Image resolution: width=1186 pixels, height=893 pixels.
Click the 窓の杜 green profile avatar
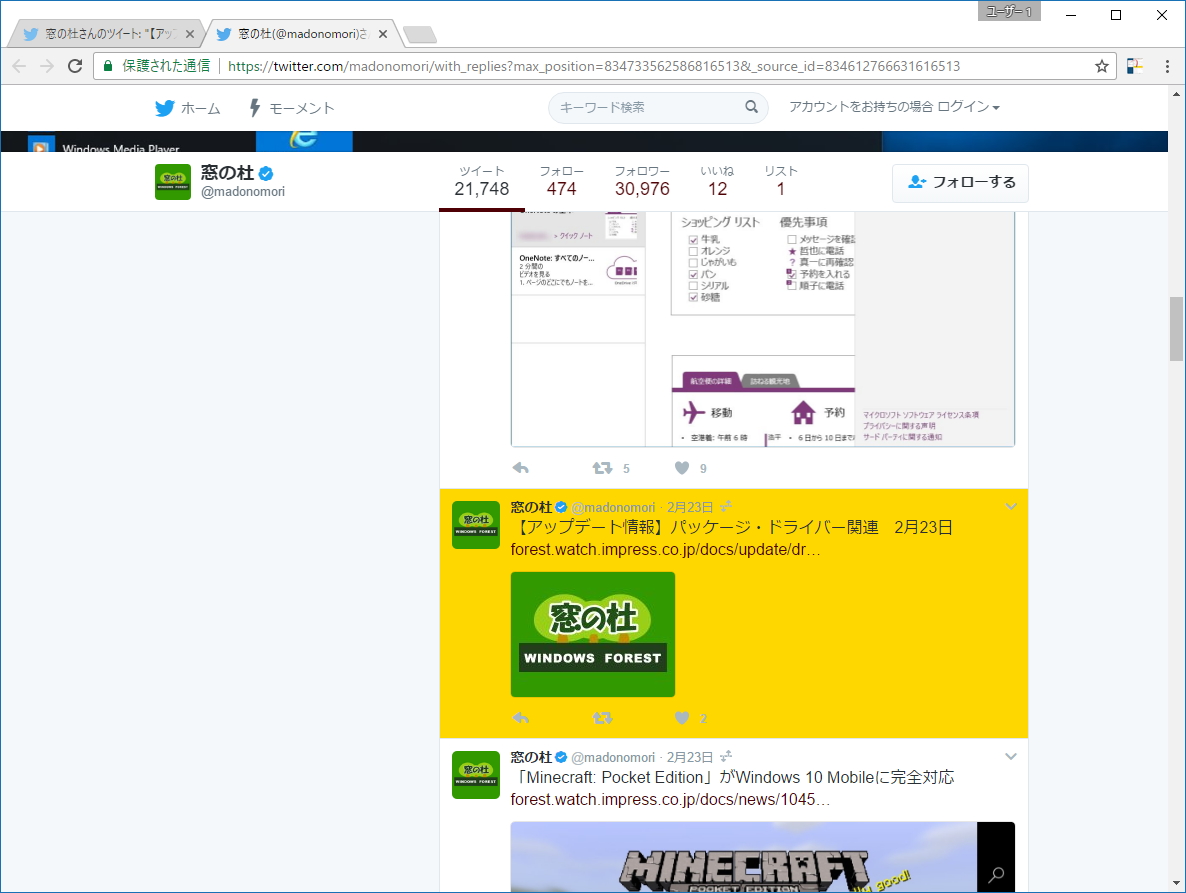pyautogui.click(x=172, y=183)
